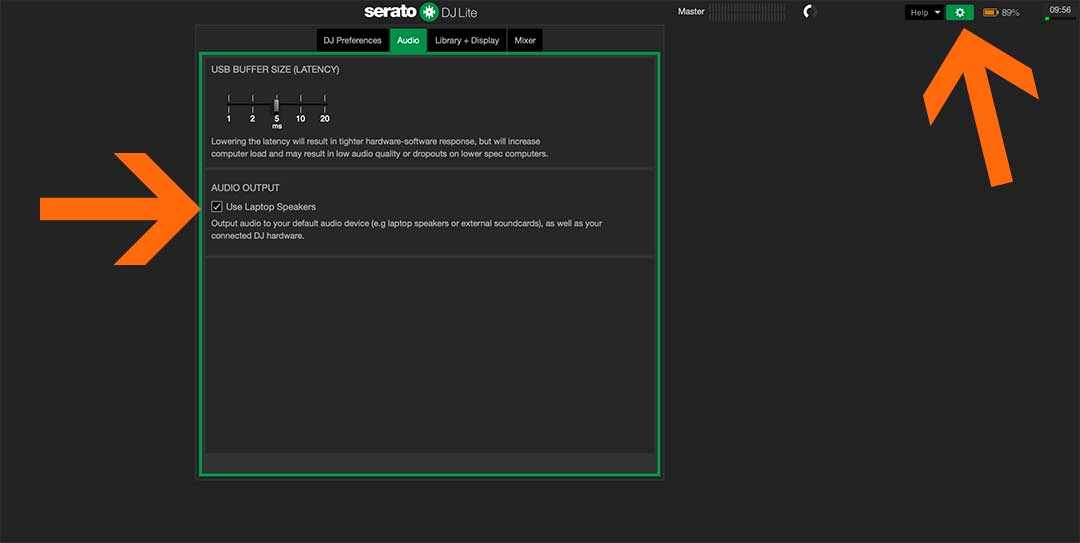The width and height of the screenshot is (1080, 543).
Task: Click the USB buffer size slider handle
Action: 277,104
